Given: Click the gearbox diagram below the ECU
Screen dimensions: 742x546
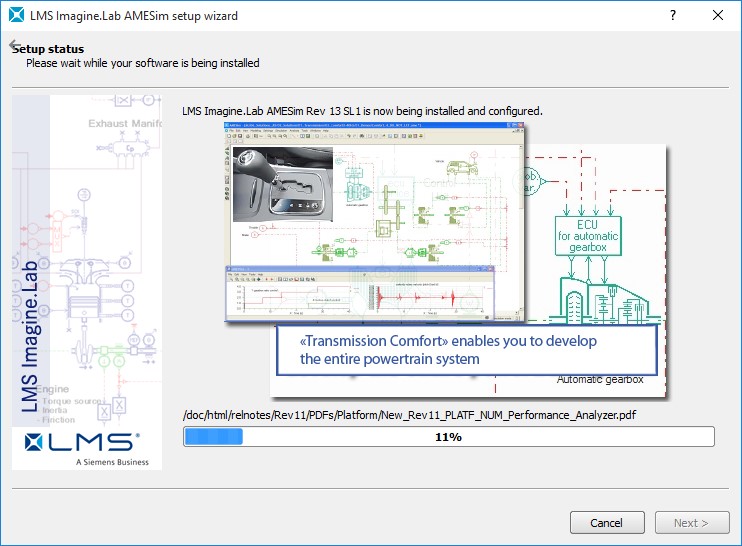Looking at the screenshot, I should click(x=600, y=300).
